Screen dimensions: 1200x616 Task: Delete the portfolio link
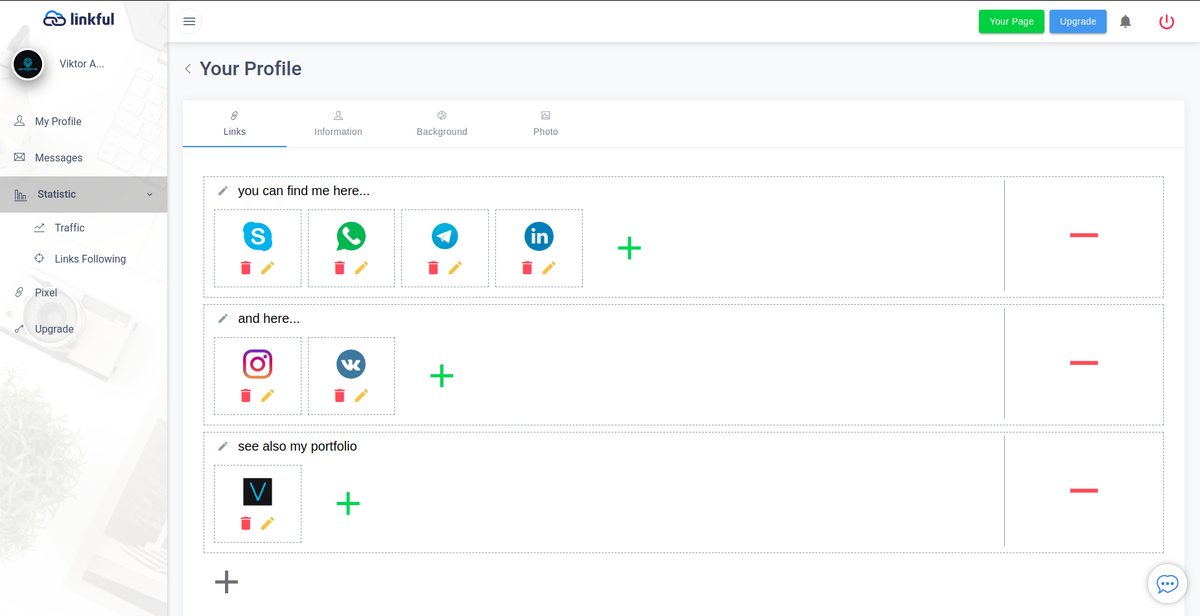click(246, 523)
